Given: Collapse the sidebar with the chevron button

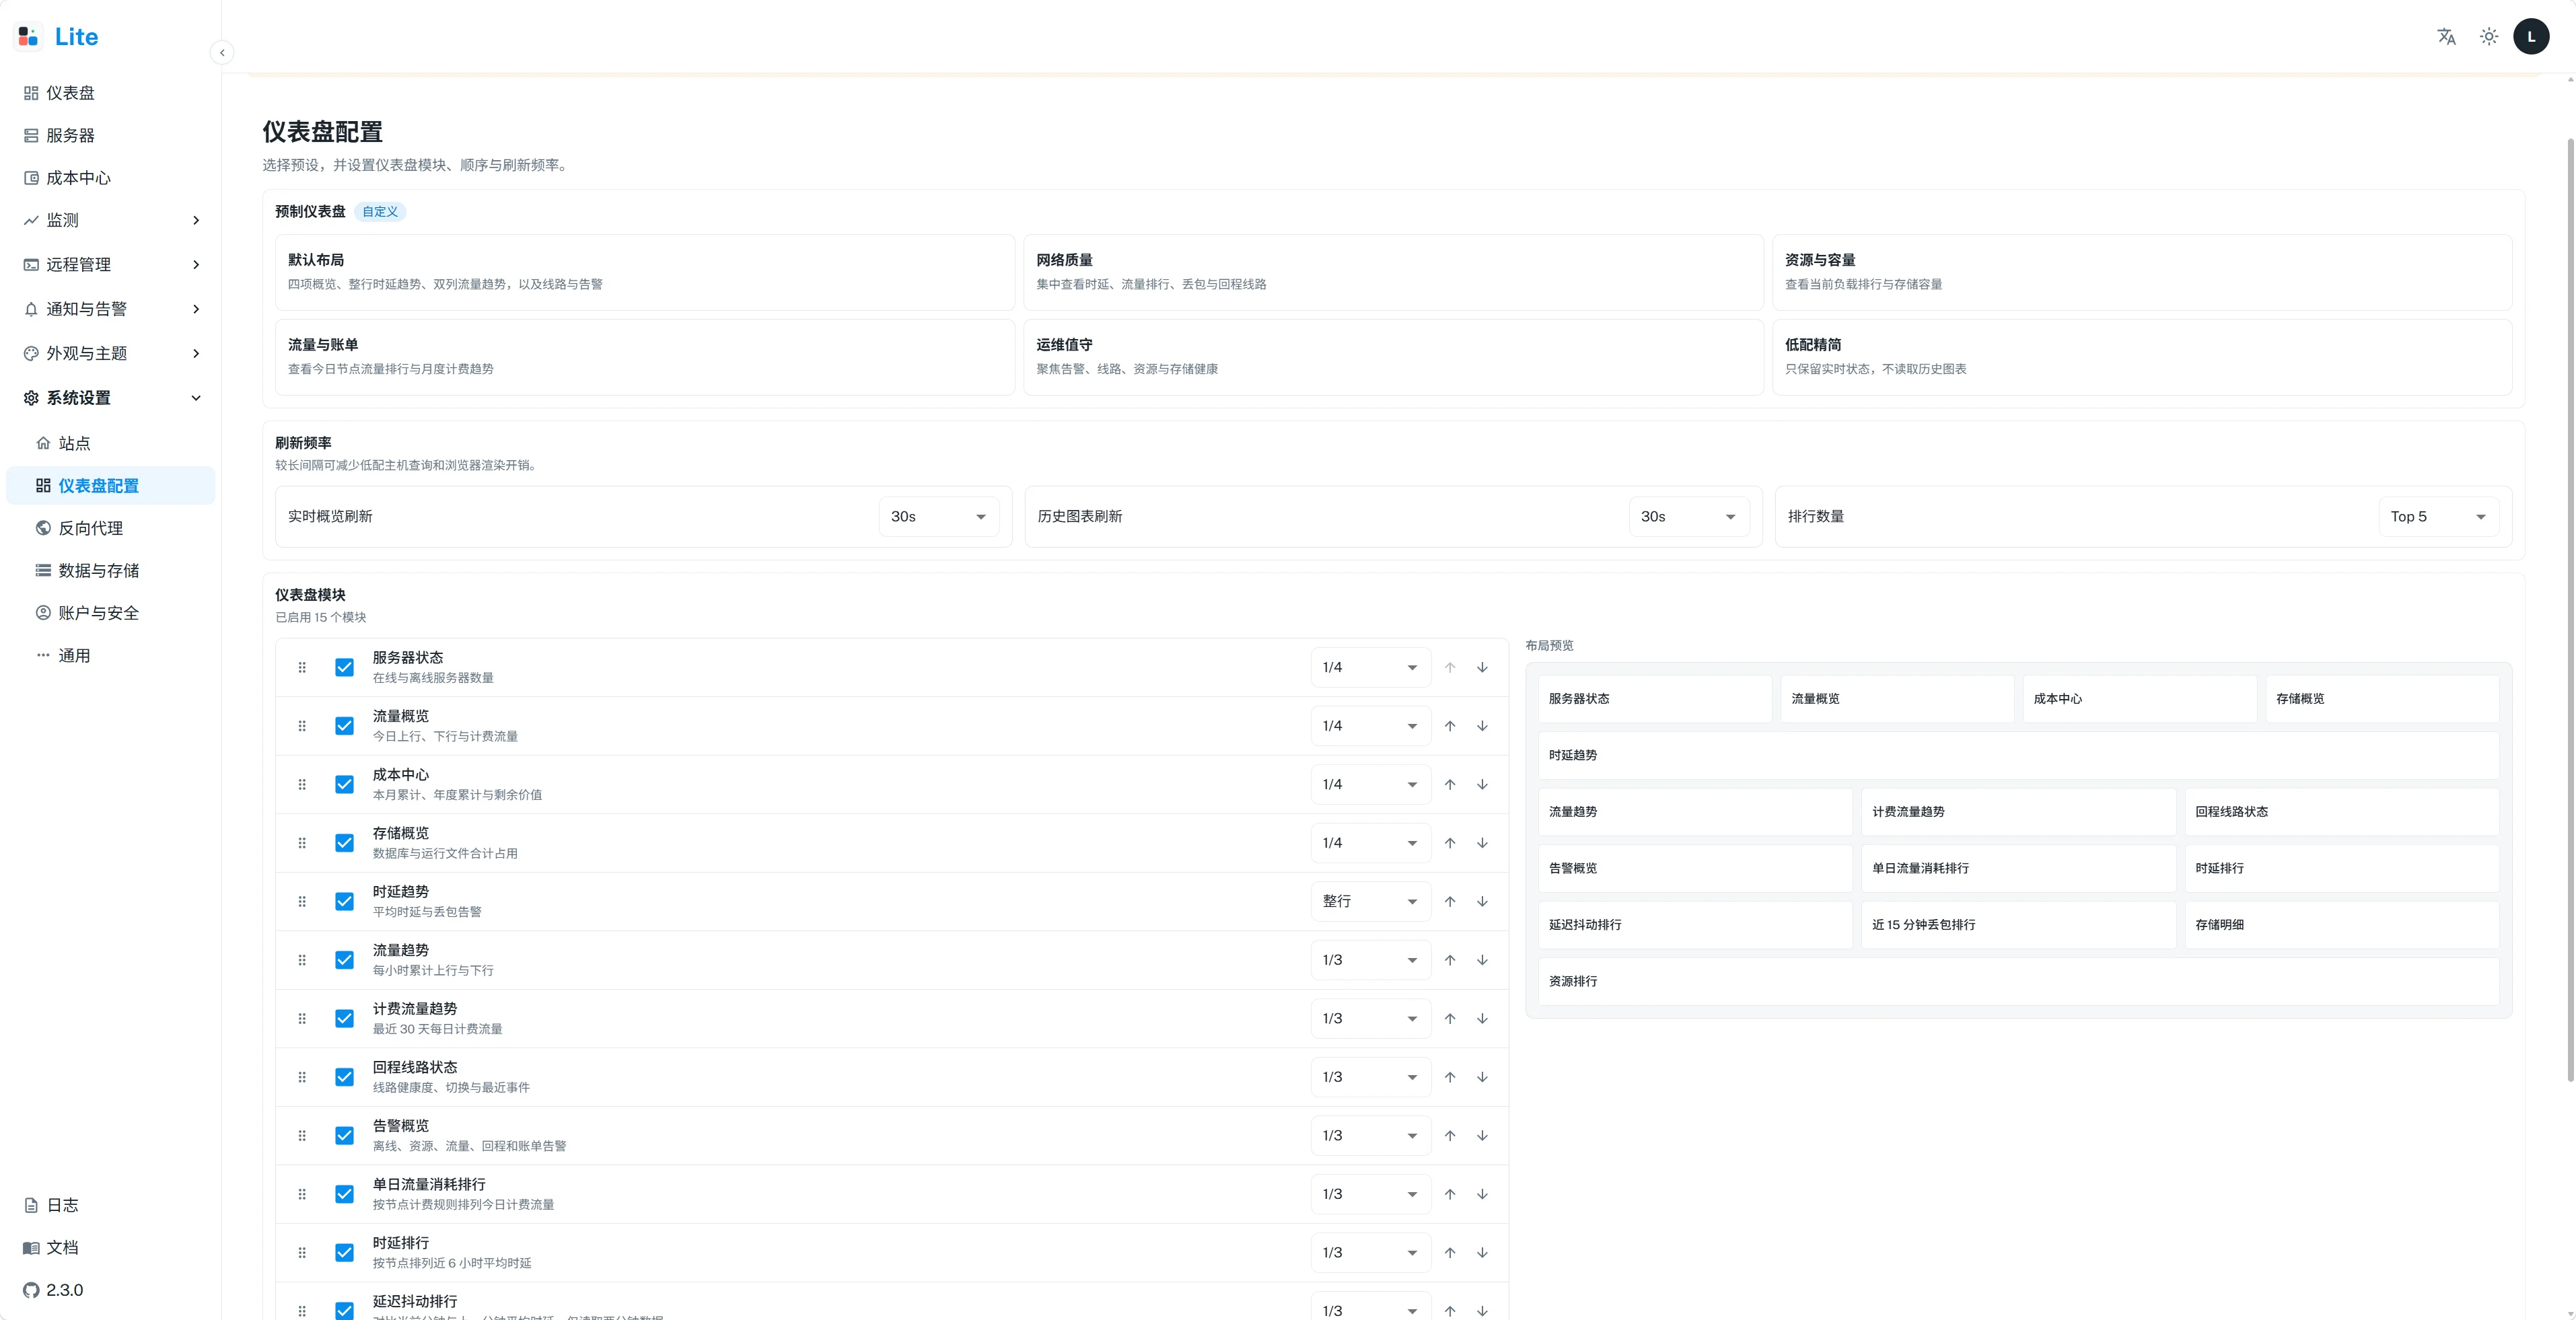Looking at the screenshot, I should point(222,53).
